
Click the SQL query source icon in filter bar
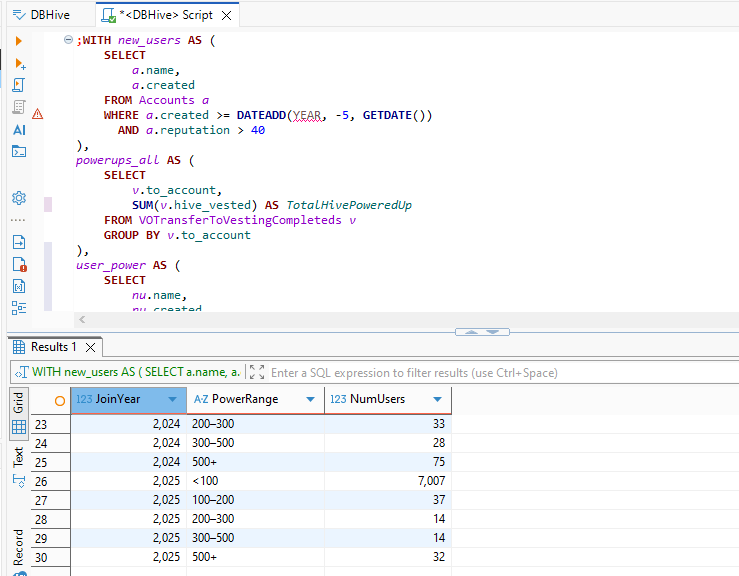click(21, 372)
